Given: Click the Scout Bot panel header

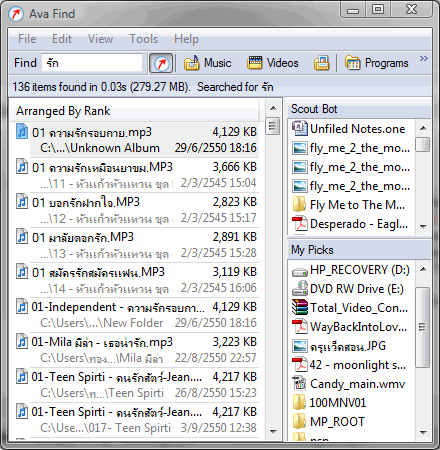Looking at the screenshot, I should pos(359,109).
